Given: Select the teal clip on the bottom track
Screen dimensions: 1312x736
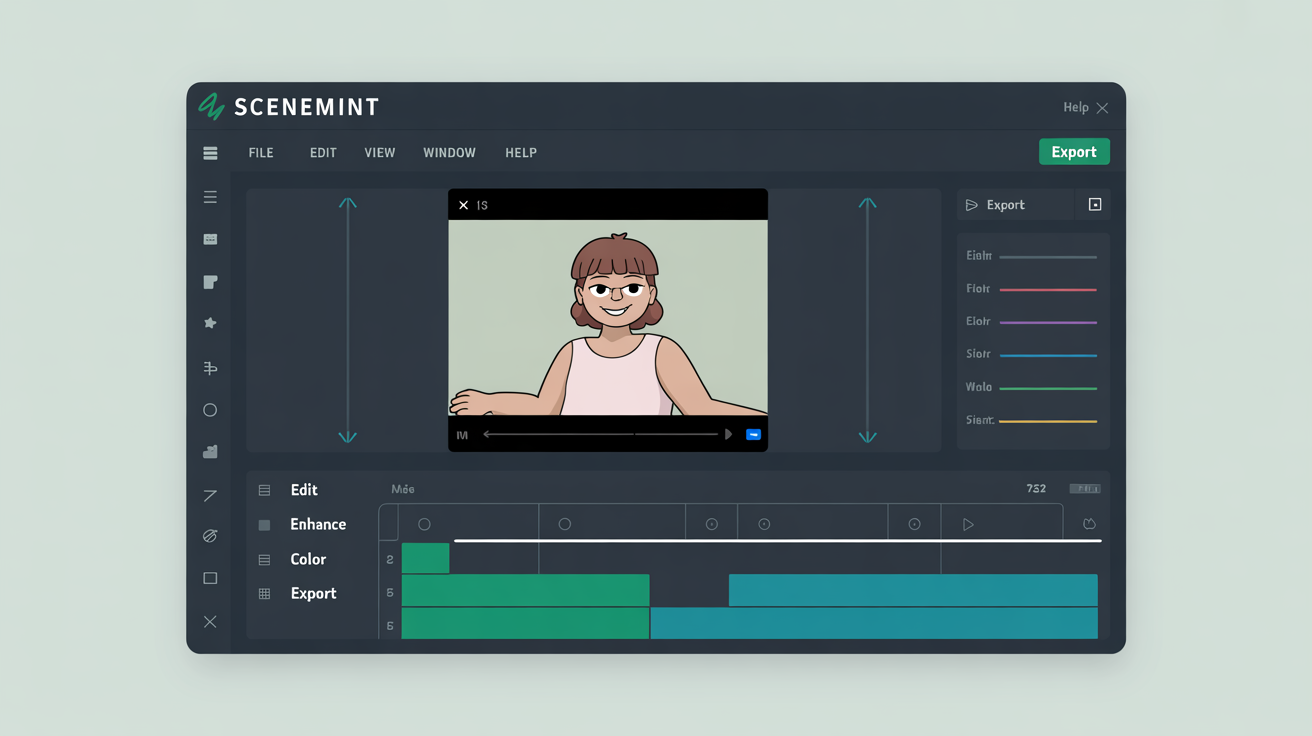Looking at the screenshot, I should click(x=874, y=623).
